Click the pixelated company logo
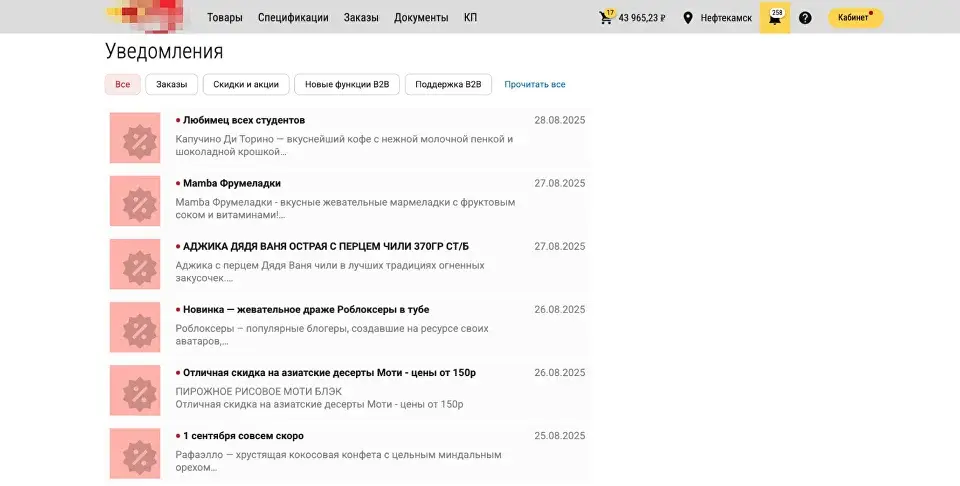 pyautogui.click(x=146, y=15)
